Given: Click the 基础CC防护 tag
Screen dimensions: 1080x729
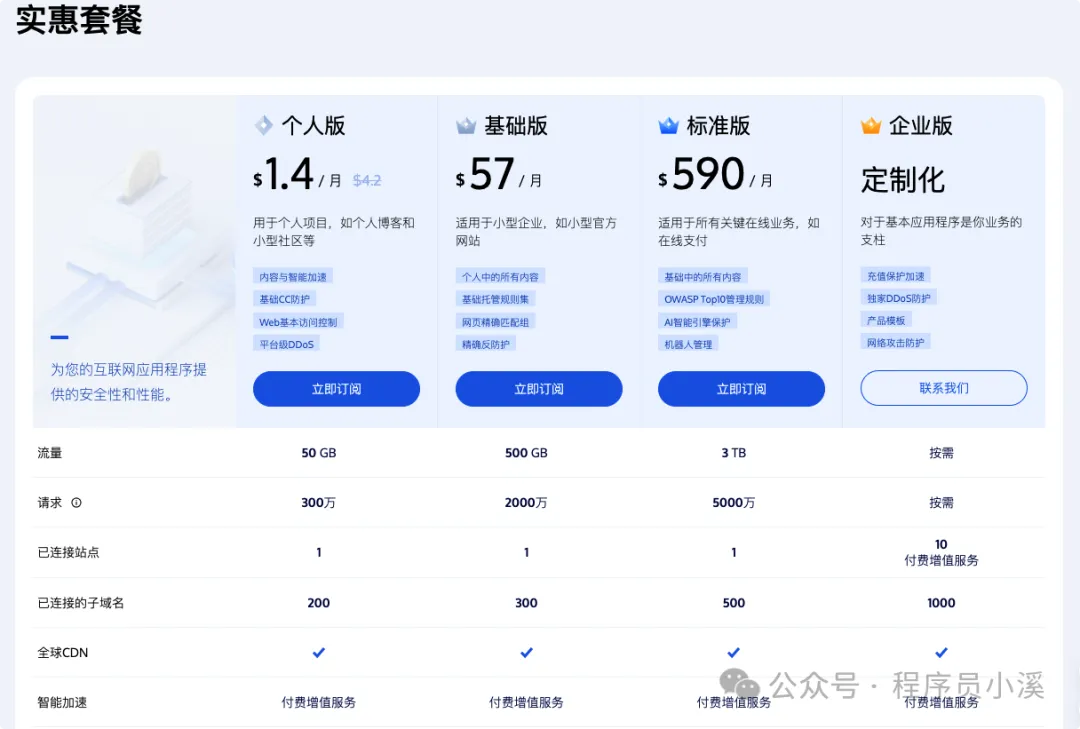Looking at the screenshot, I should 286,299.
